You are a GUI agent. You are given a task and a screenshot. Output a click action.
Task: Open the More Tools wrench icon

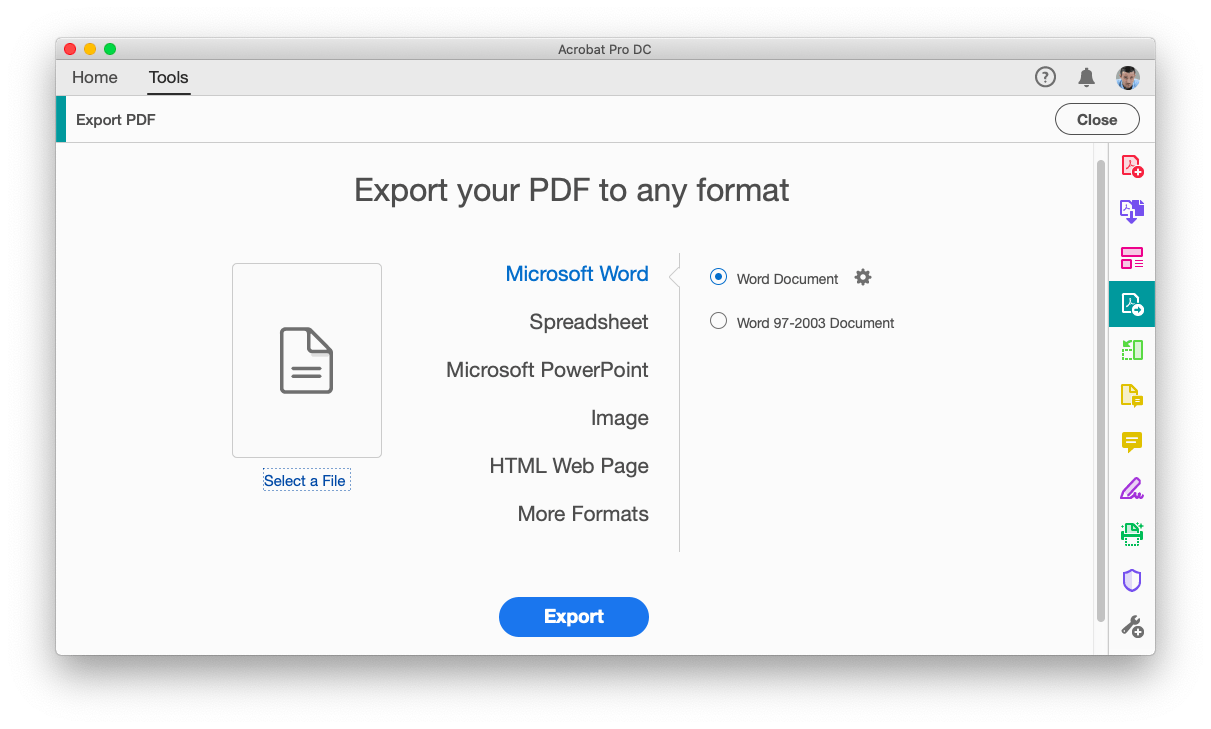coord(1131,626)
